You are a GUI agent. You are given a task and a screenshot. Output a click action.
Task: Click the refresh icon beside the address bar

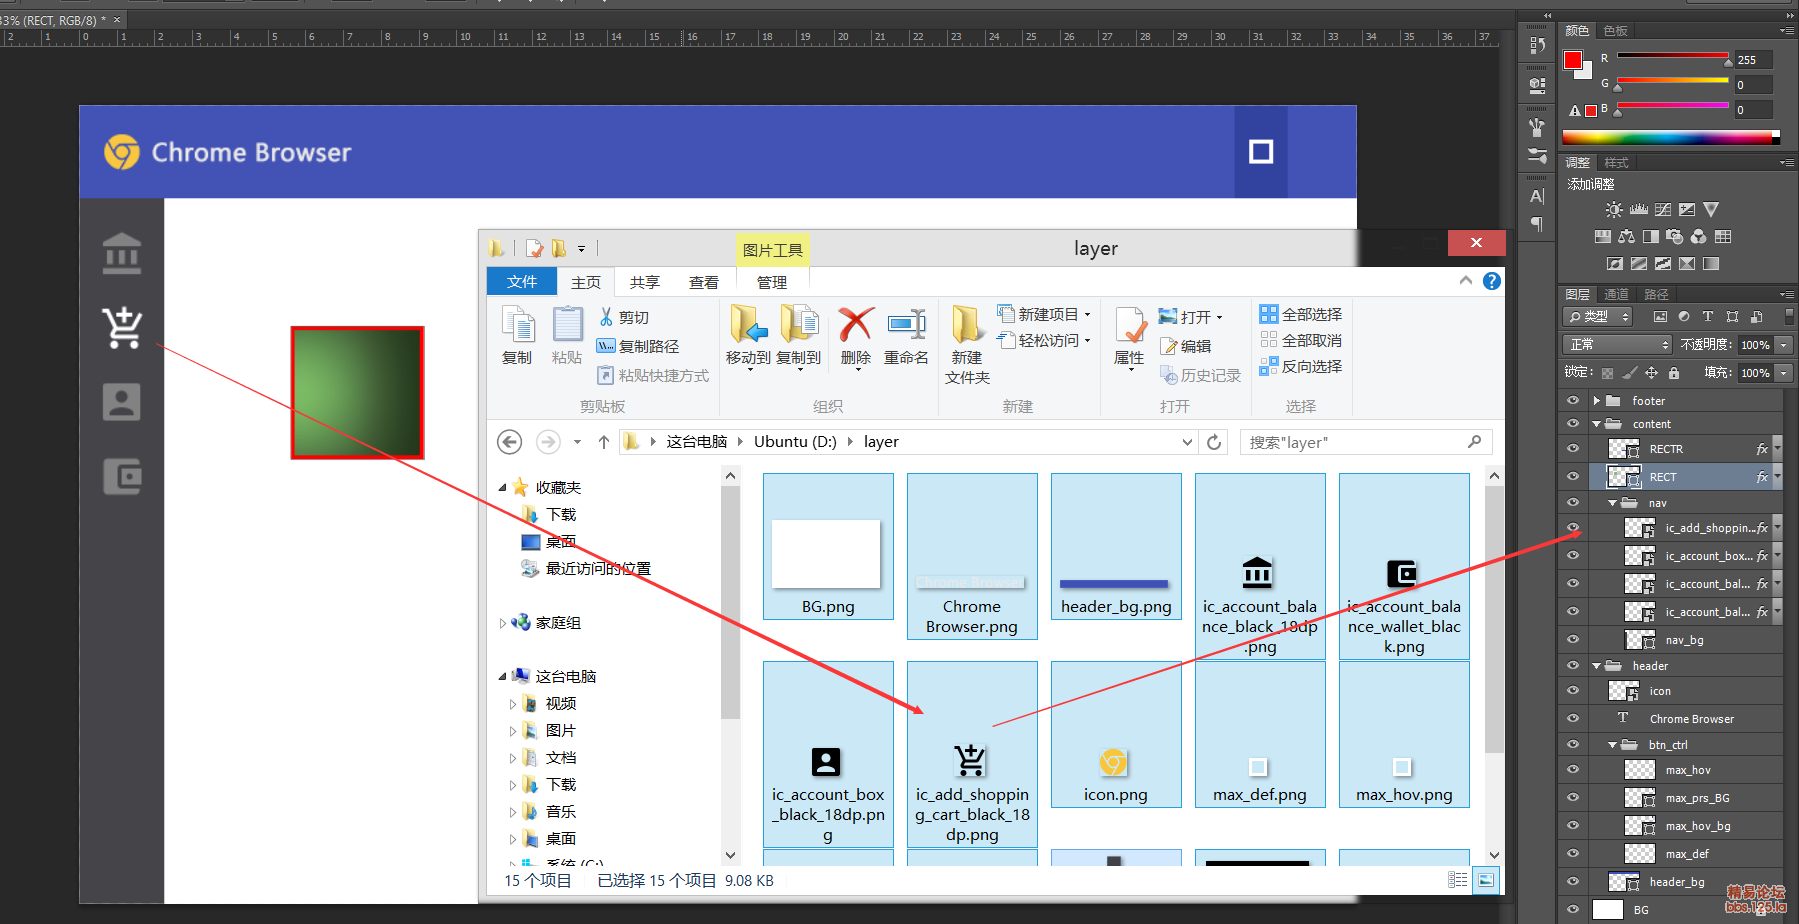click(x=1214, y=442)
